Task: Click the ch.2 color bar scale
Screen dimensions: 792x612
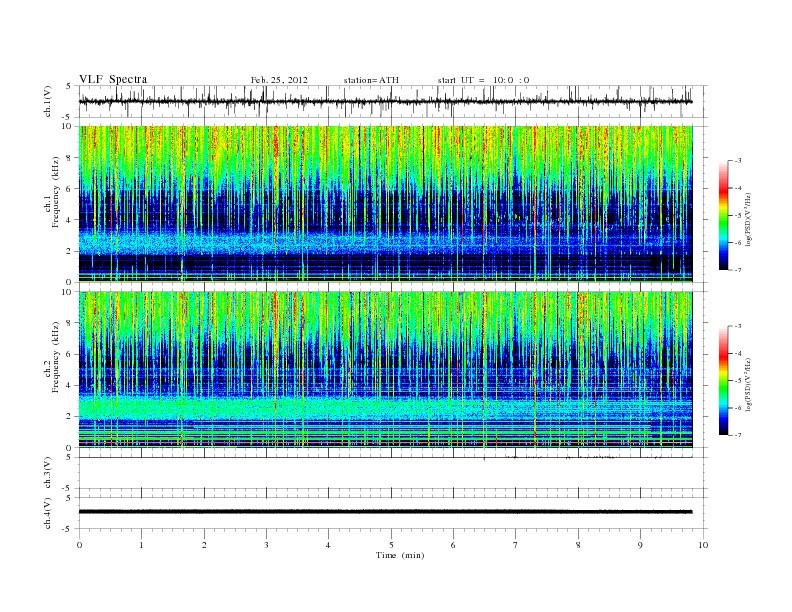Action: [724, 381]
